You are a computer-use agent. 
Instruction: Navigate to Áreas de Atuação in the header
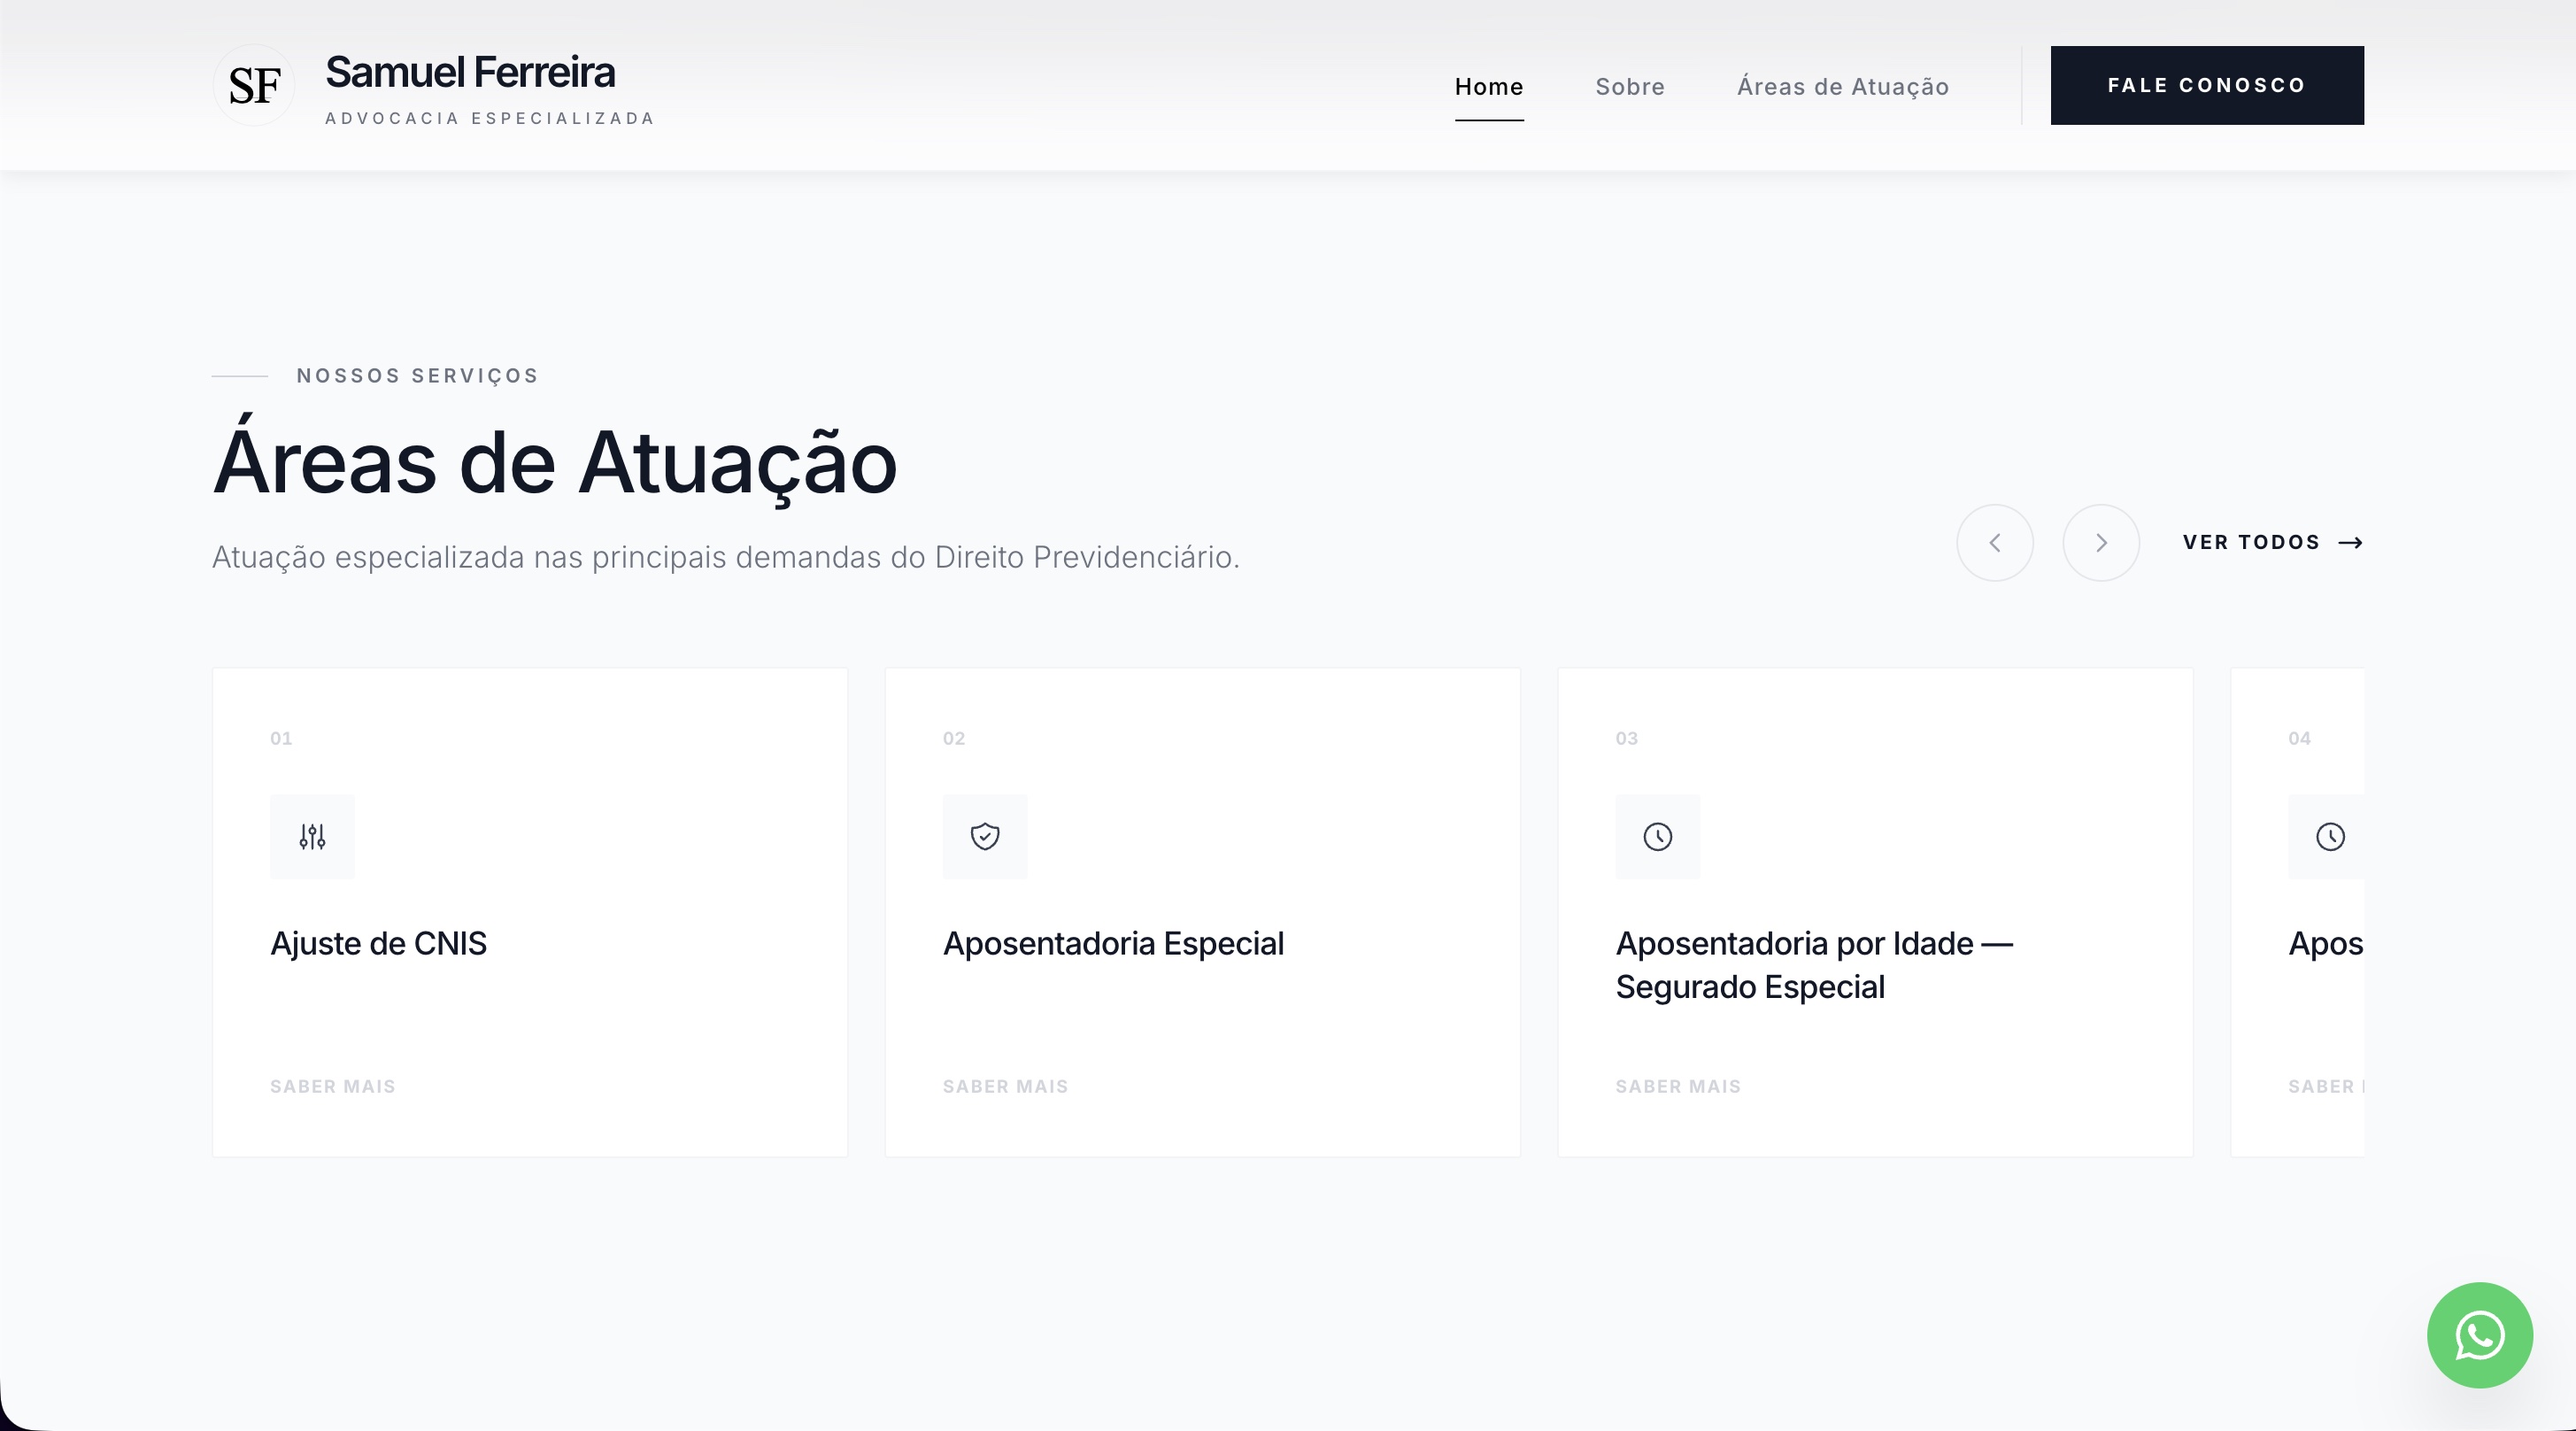coord(1842,87)
